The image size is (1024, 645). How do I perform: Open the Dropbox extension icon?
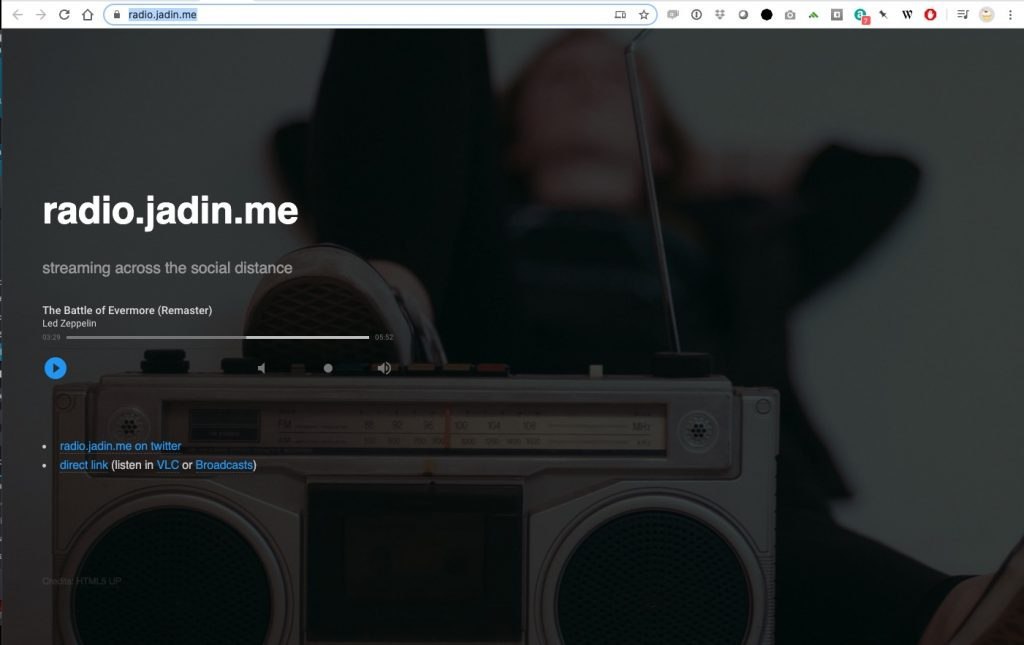720,14
